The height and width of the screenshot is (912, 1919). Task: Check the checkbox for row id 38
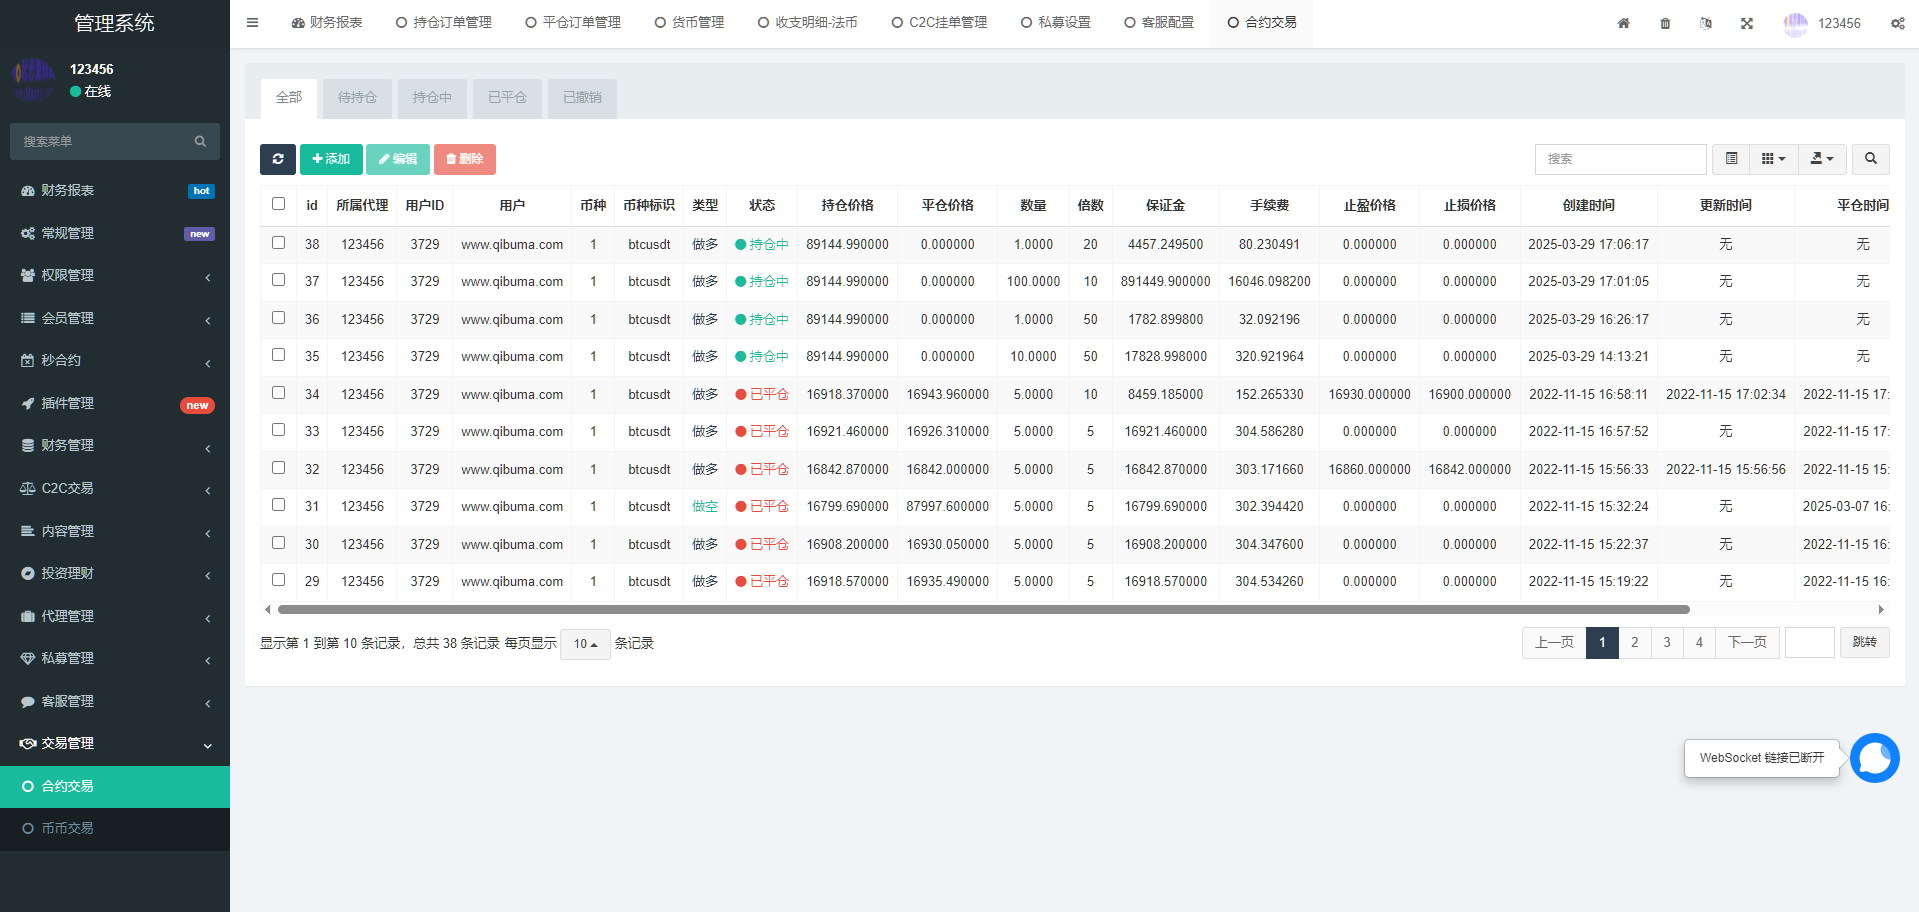click(x=279, y=243)
